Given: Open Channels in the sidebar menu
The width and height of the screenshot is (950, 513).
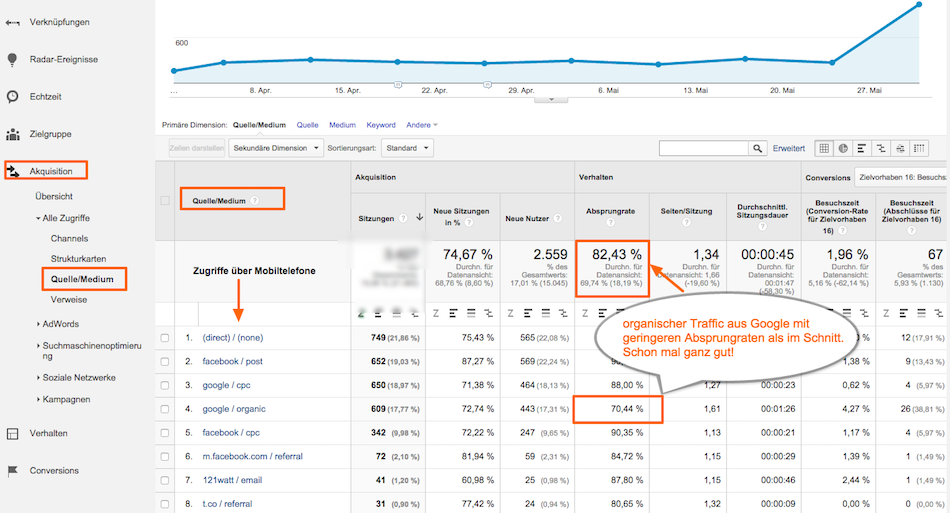Looking at the screenshot, I should tap(69, 239).
